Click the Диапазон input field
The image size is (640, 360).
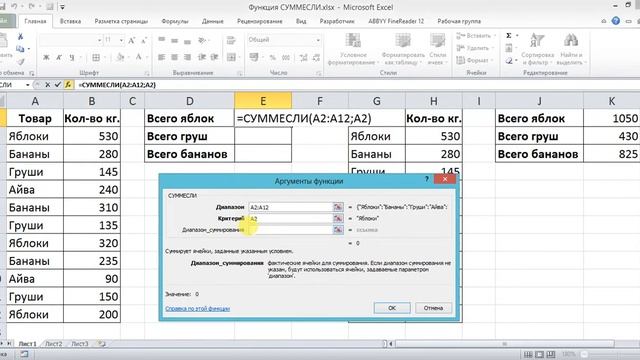pyautogui.click(x=291, y=207)
